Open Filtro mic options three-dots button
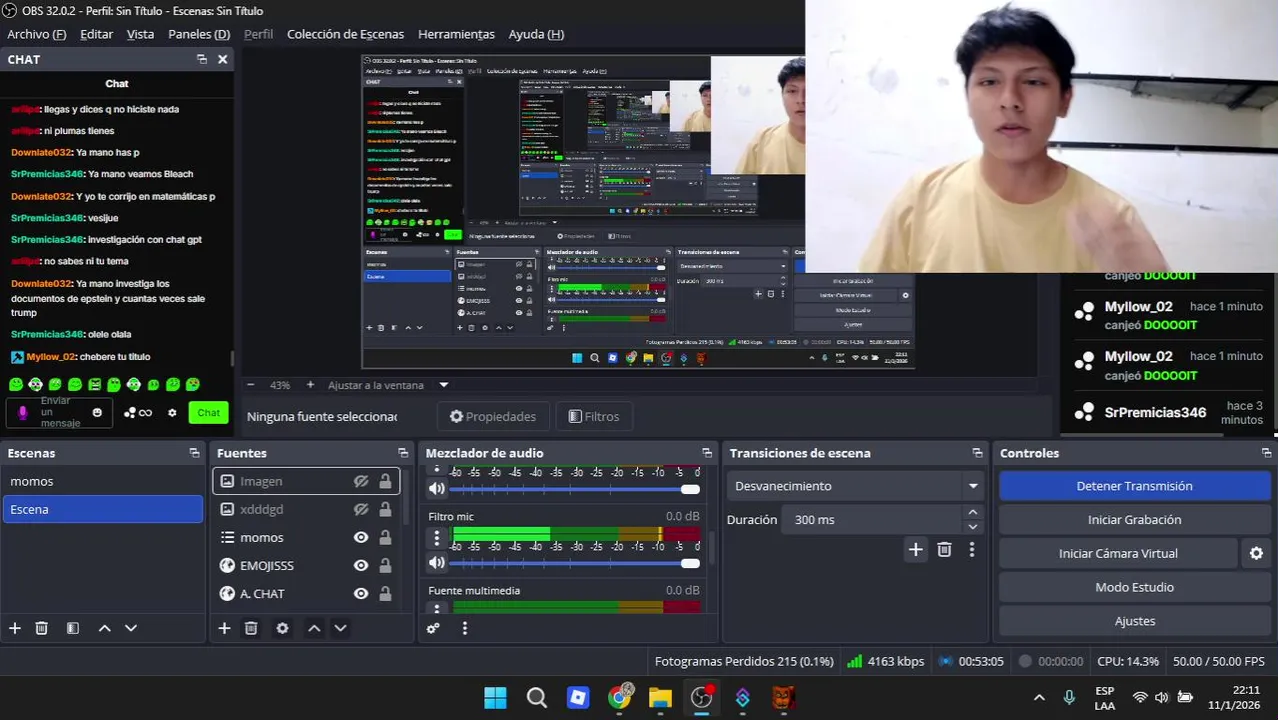Image resolution: width=1278 pixels, height=720 pixels. point(436,538)
